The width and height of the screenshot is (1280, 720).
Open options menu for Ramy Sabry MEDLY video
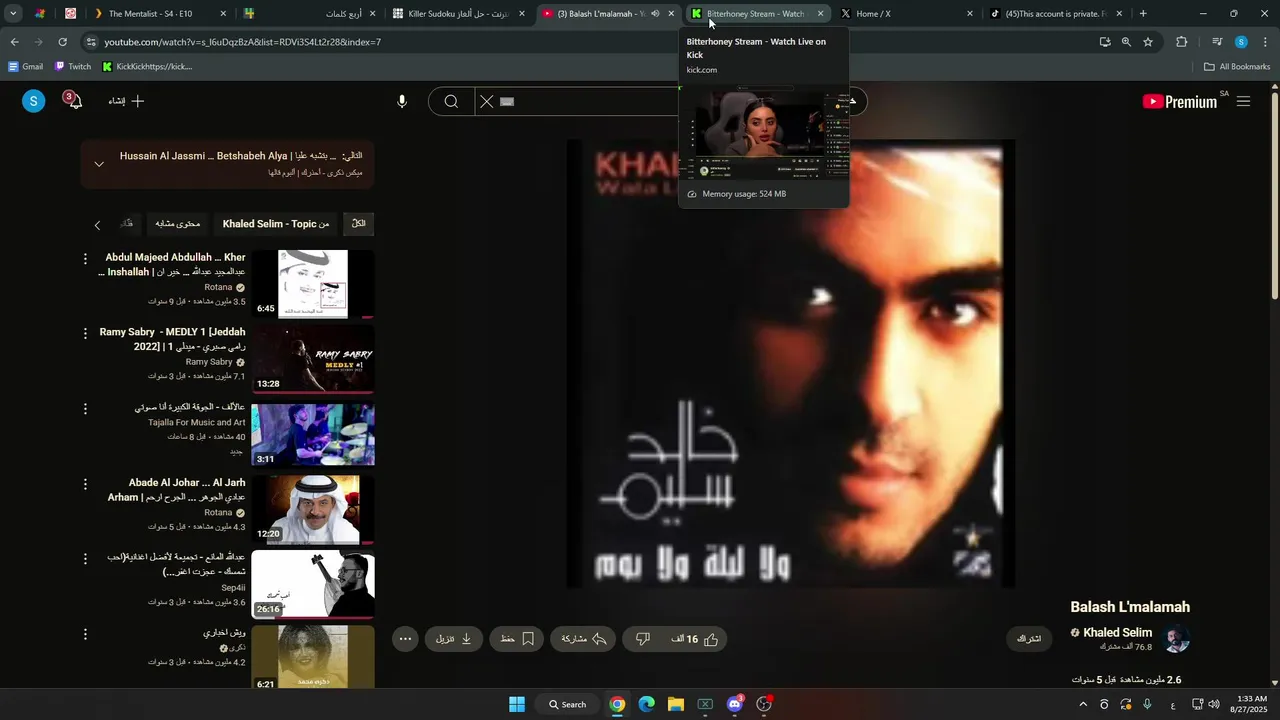click(x=85, y=333)
